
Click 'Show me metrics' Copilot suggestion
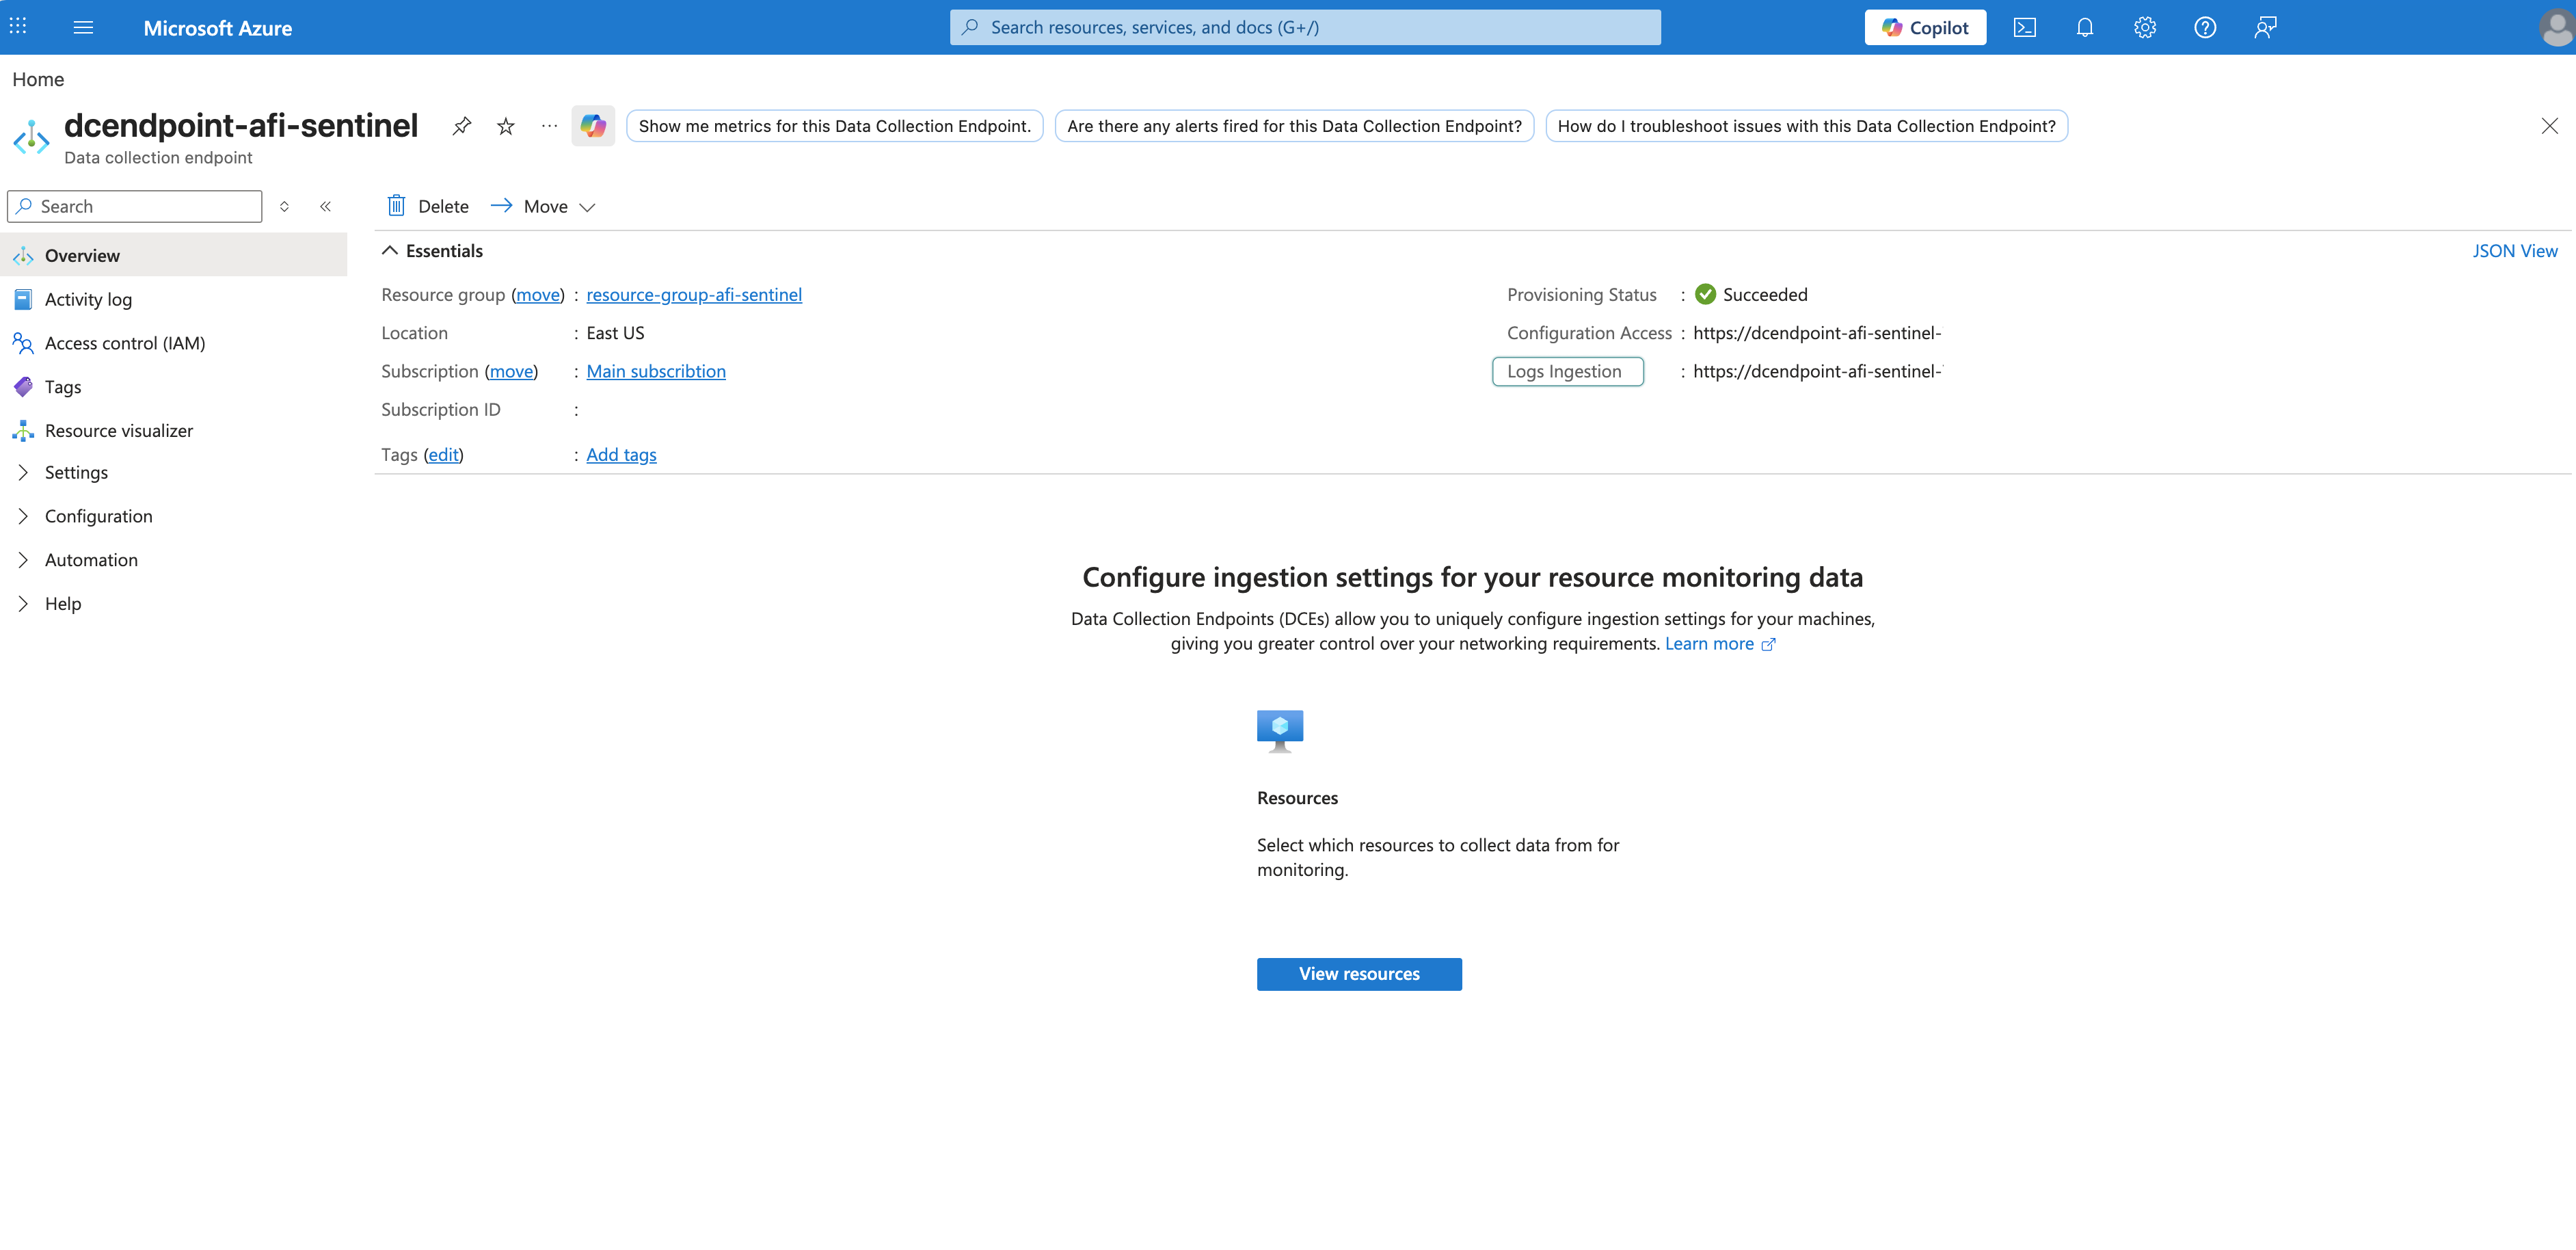coord(835,126)
